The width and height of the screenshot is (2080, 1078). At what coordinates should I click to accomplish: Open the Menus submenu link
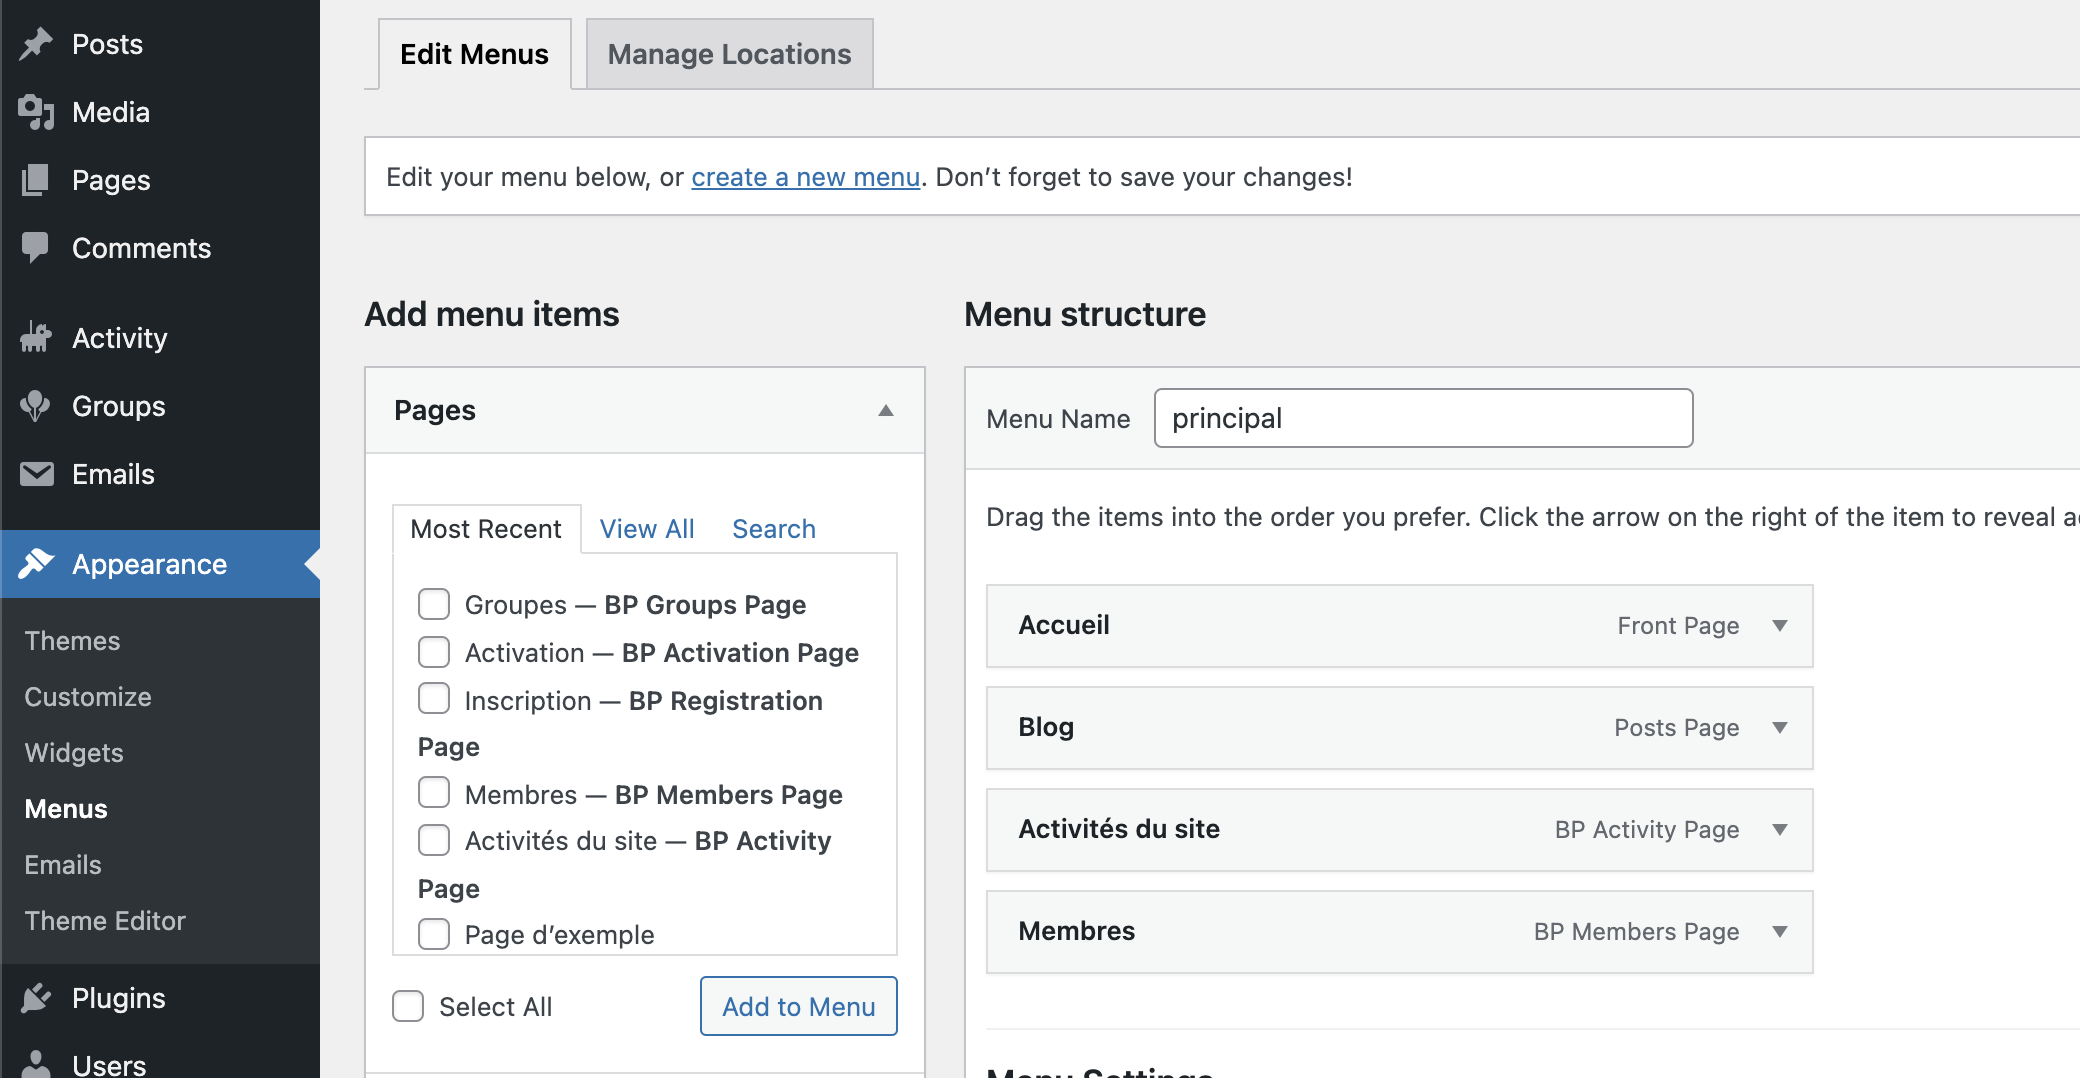tap(66, 809)
